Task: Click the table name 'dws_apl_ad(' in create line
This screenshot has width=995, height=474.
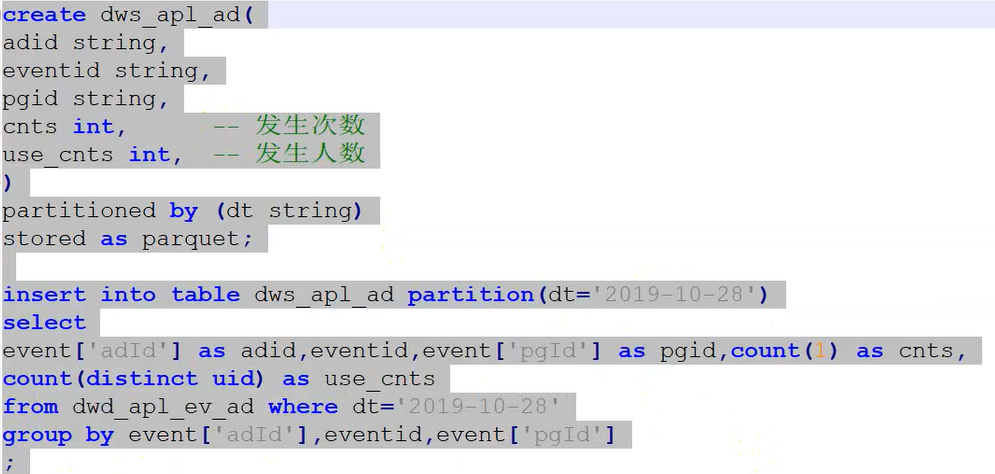Action: 177,15
